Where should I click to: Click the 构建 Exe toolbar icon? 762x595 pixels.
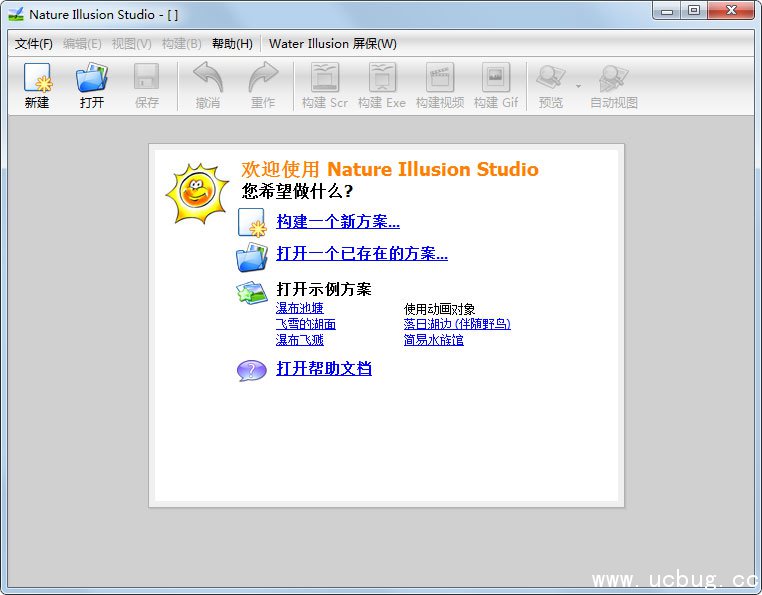(x=382, y=79)
